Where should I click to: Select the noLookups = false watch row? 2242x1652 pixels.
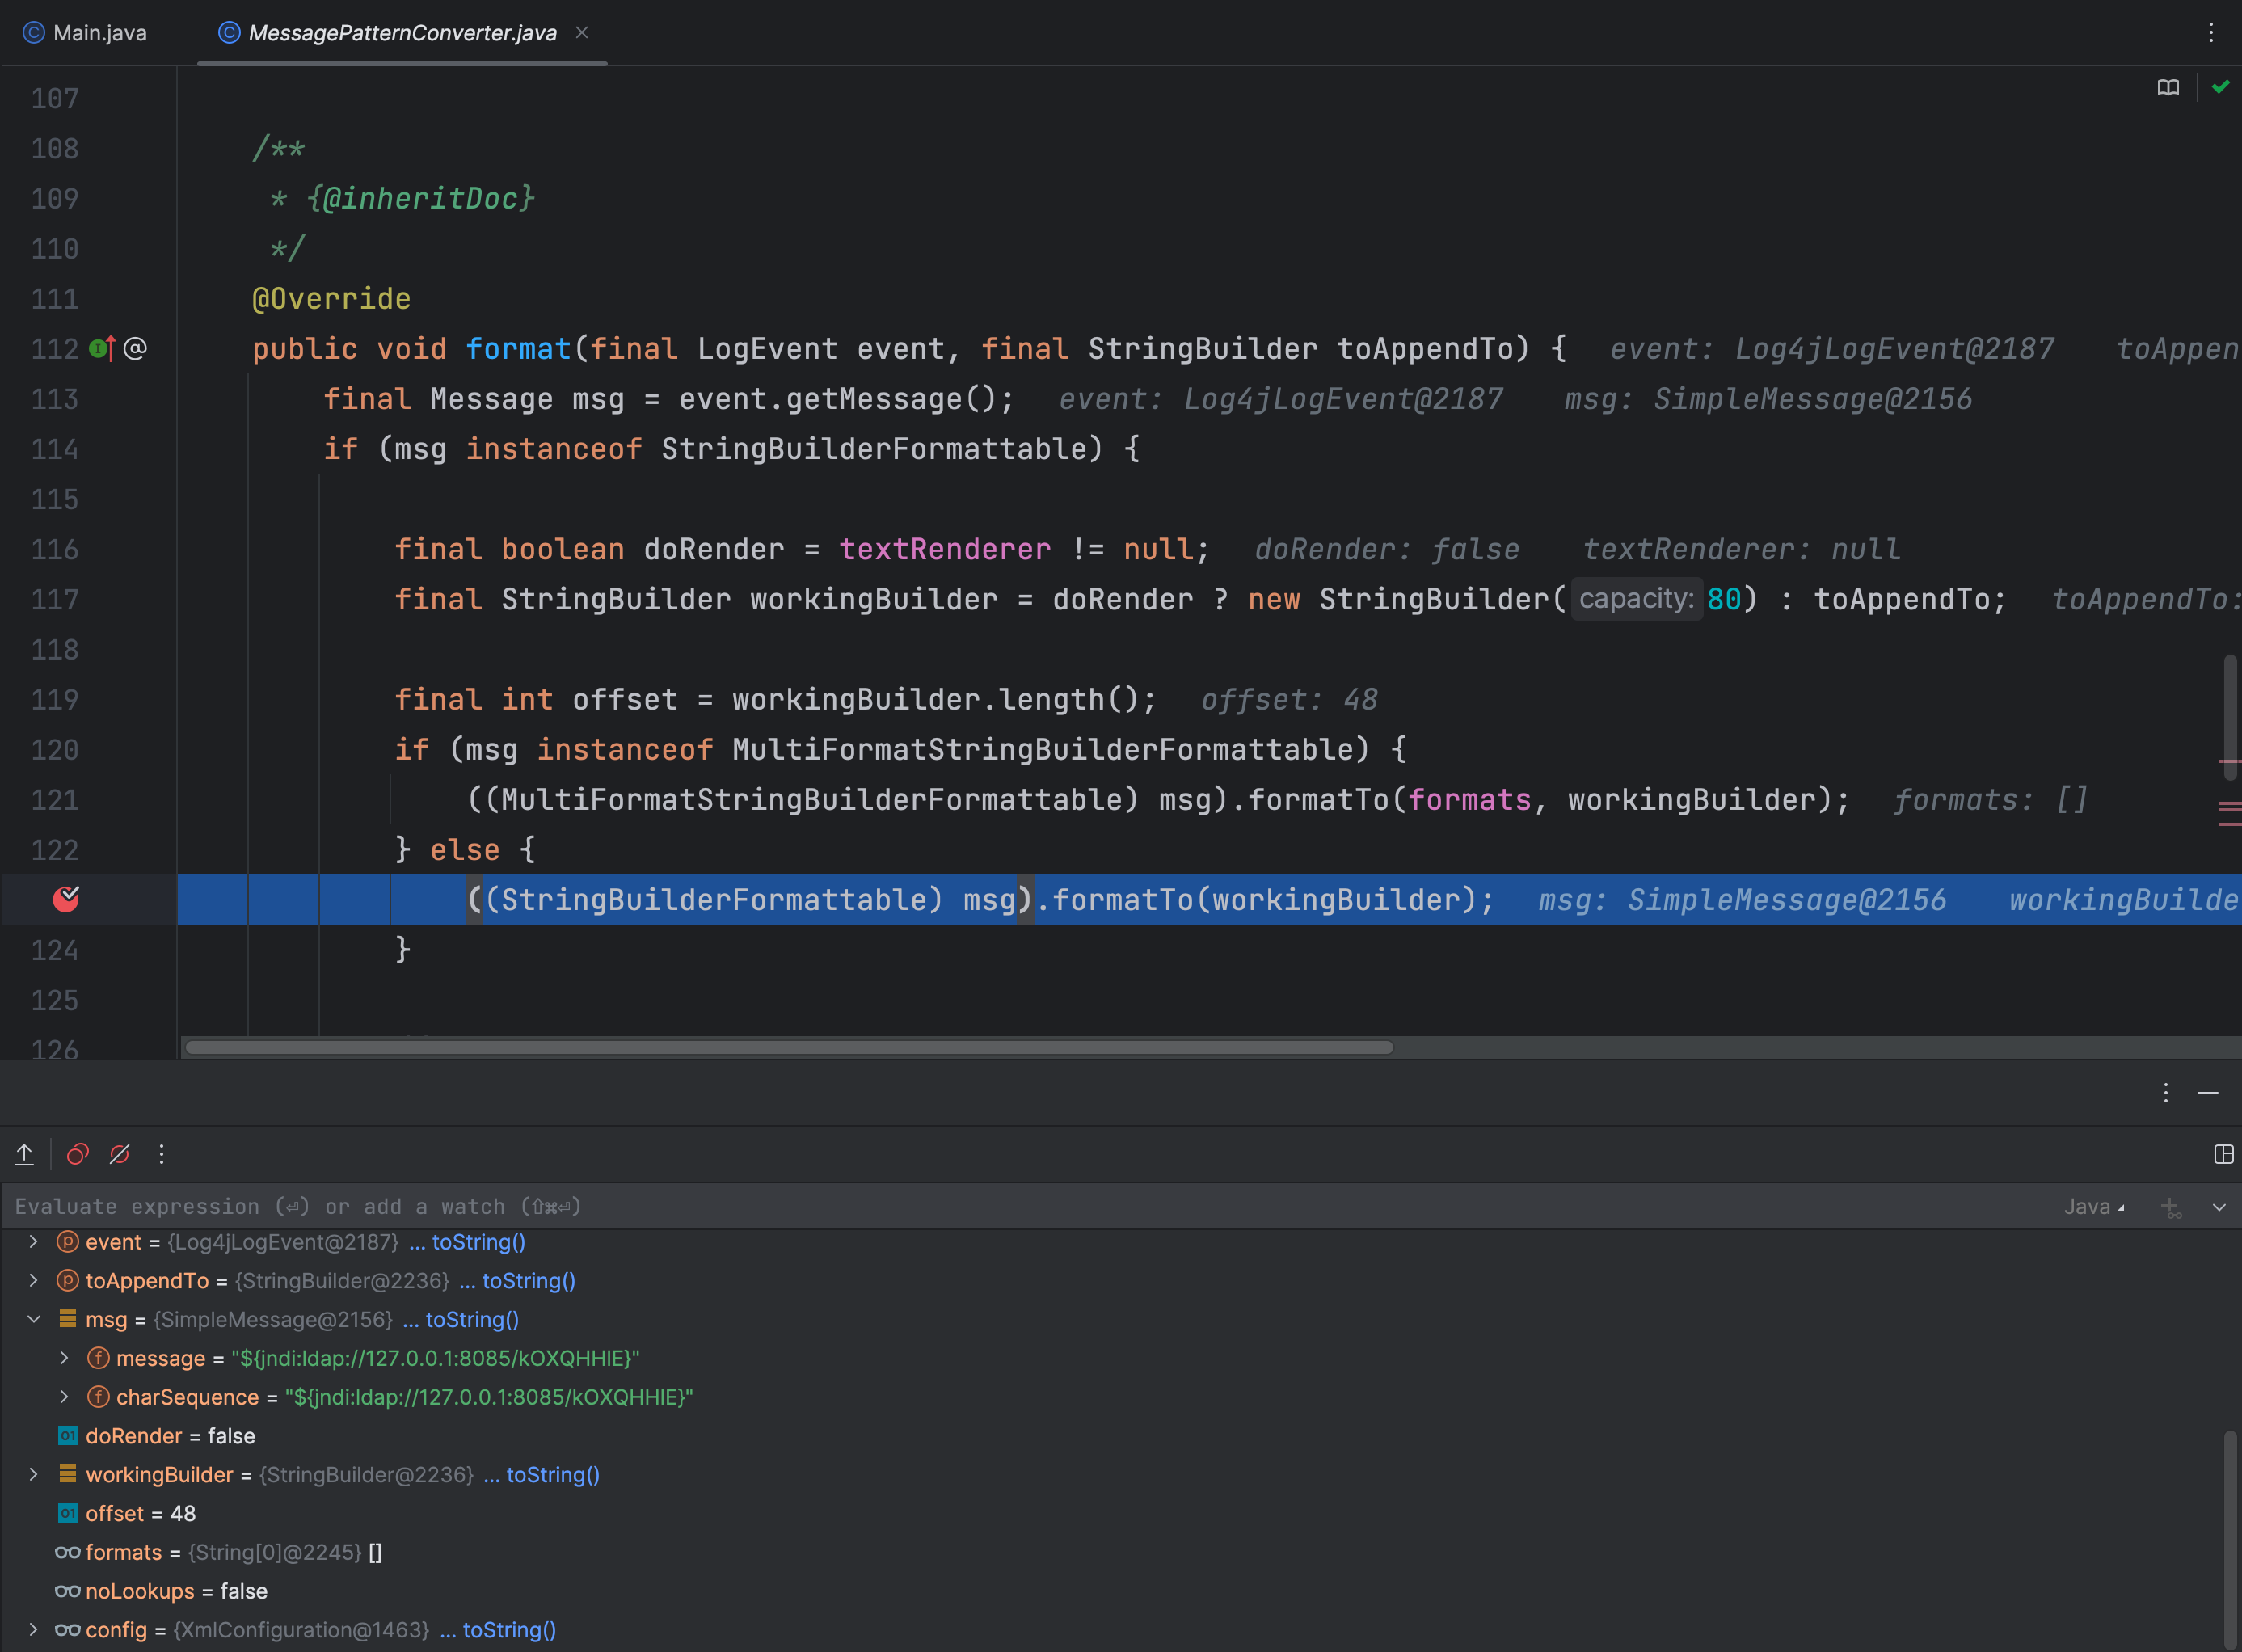[1110, 1591]
